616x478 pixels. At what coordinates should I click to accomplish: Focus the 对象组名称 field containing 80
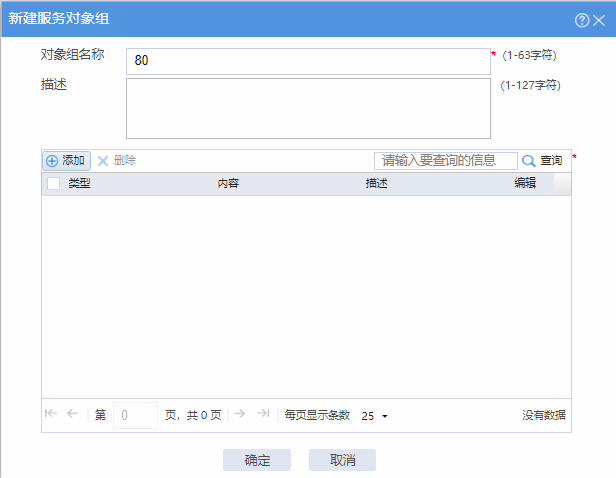(x=308, y=61)
